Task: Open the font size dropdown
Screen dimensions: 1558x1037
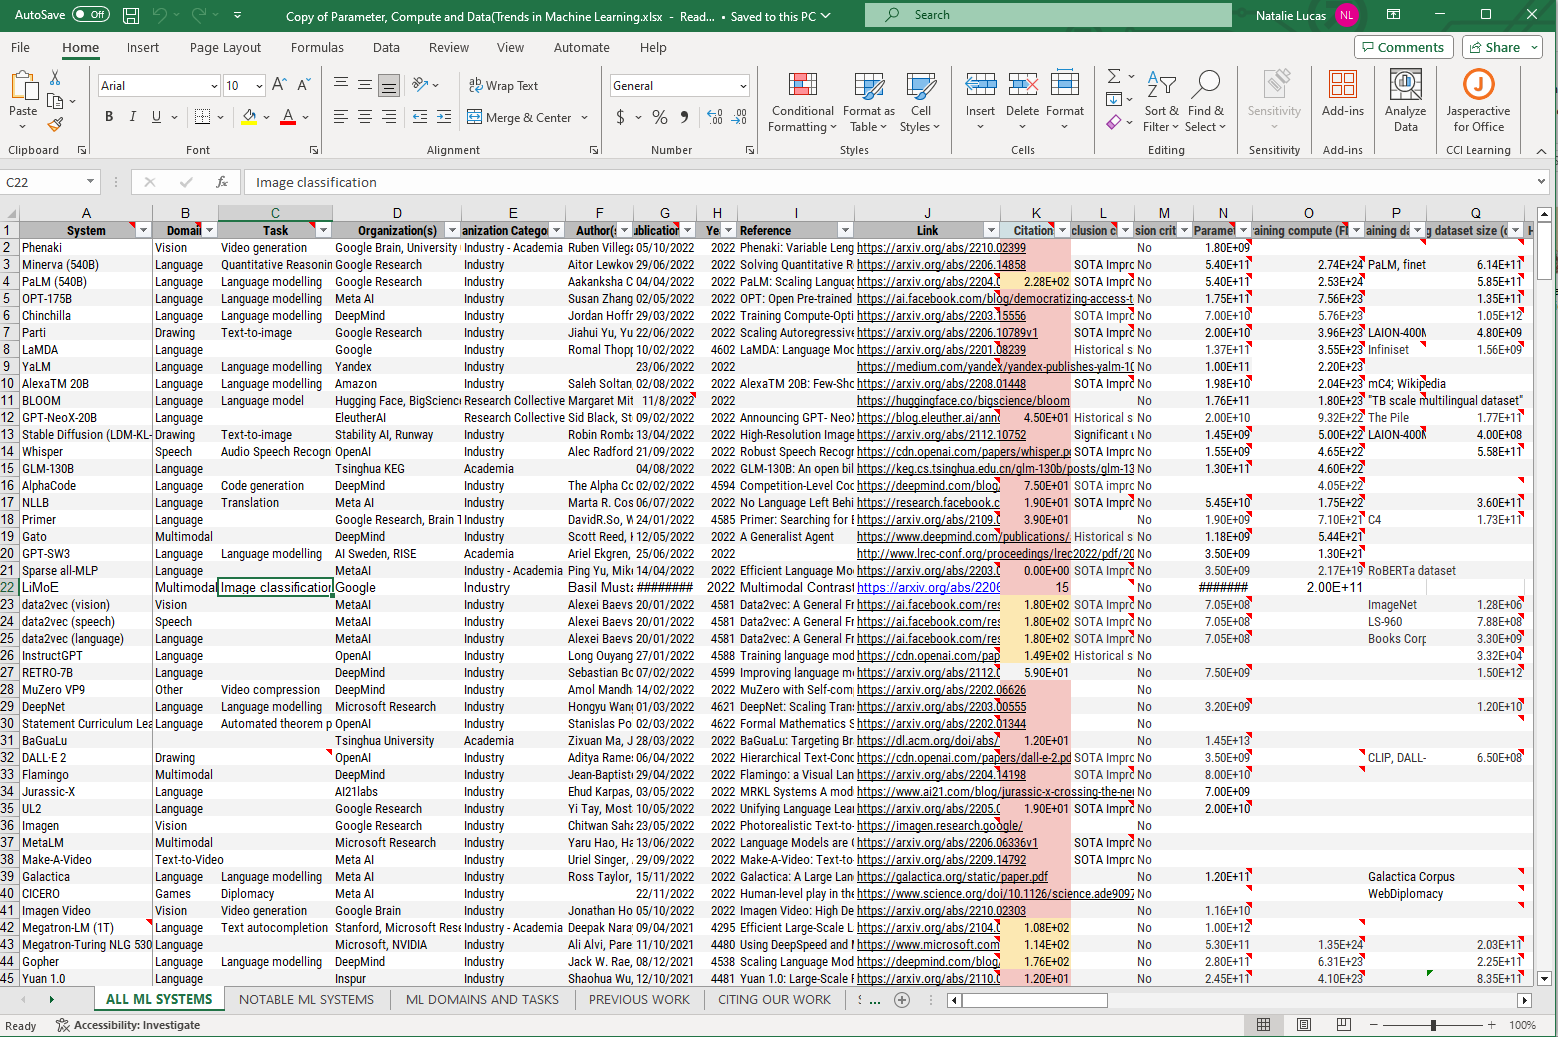Action: (x=259, y=86)
